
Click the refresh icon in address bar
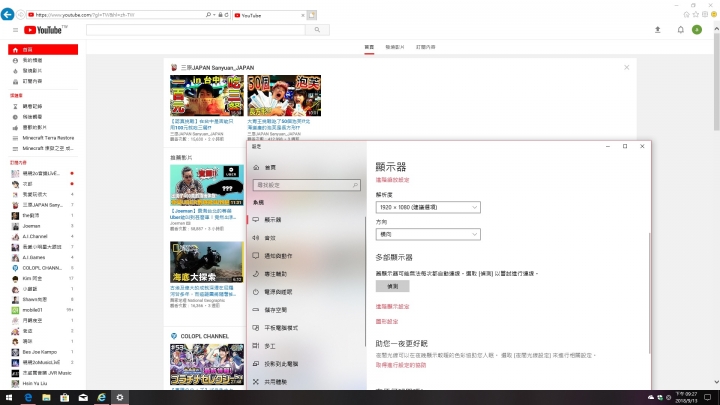(x=226, y=15)
